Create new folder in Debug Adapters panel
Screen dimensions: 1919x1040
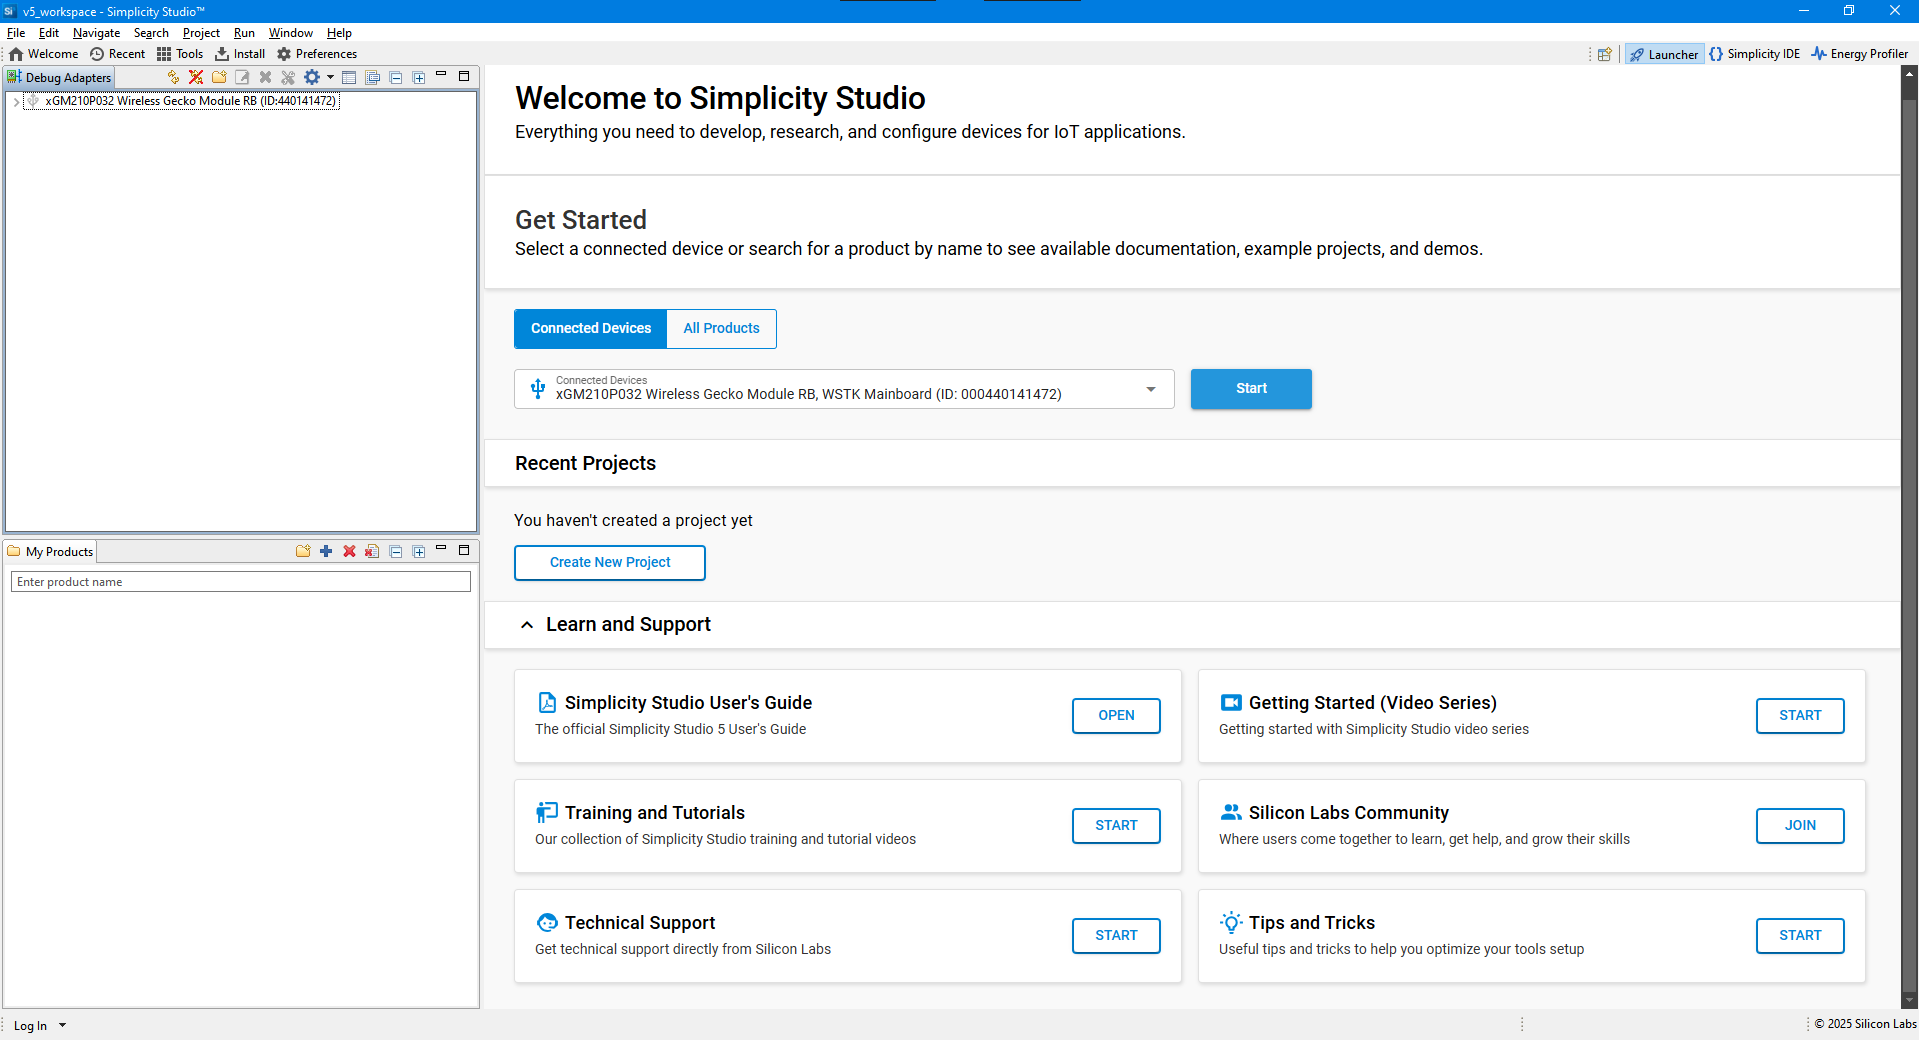219,77
